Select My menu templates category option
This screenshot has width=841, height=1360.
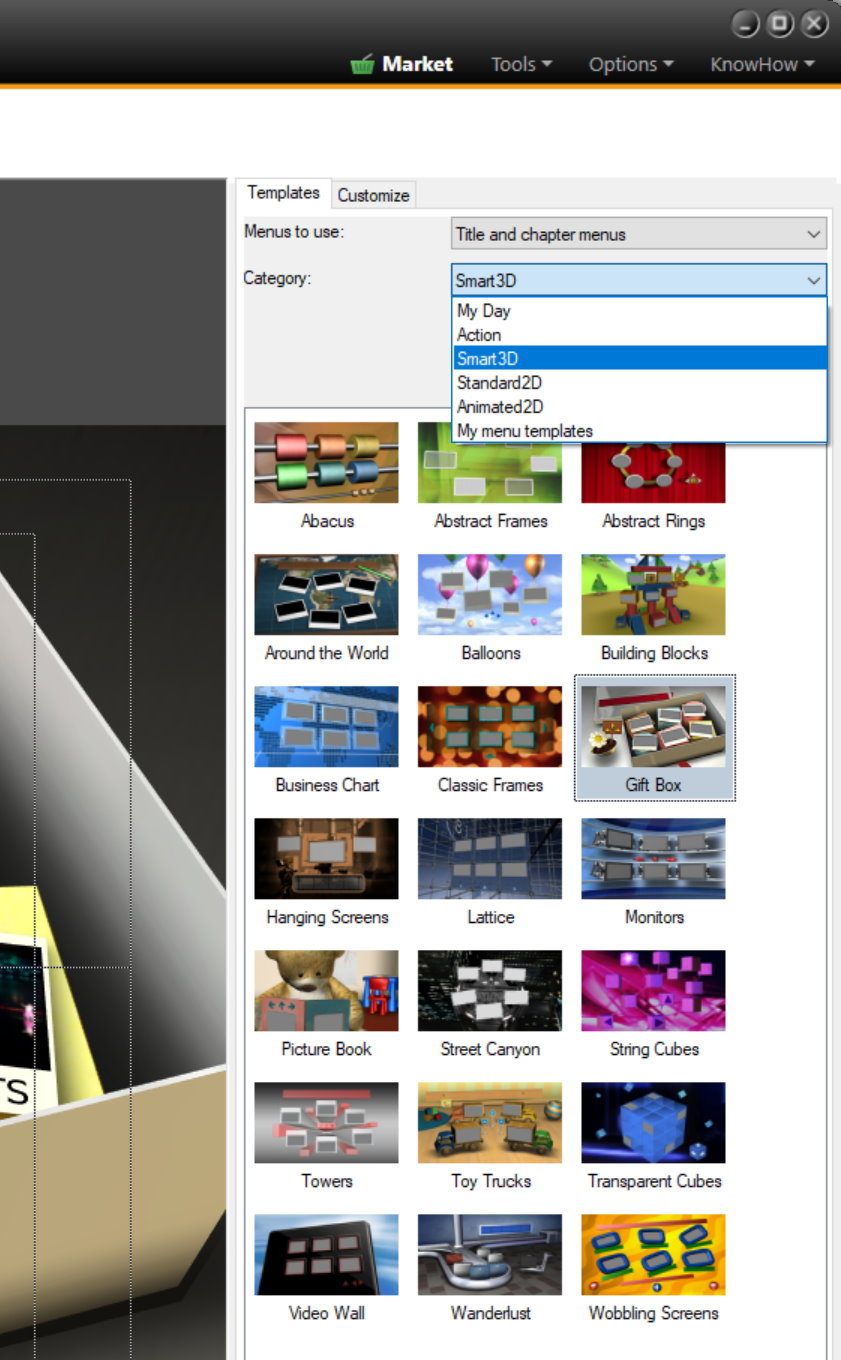pyautogui.click(x=525, y=431)
